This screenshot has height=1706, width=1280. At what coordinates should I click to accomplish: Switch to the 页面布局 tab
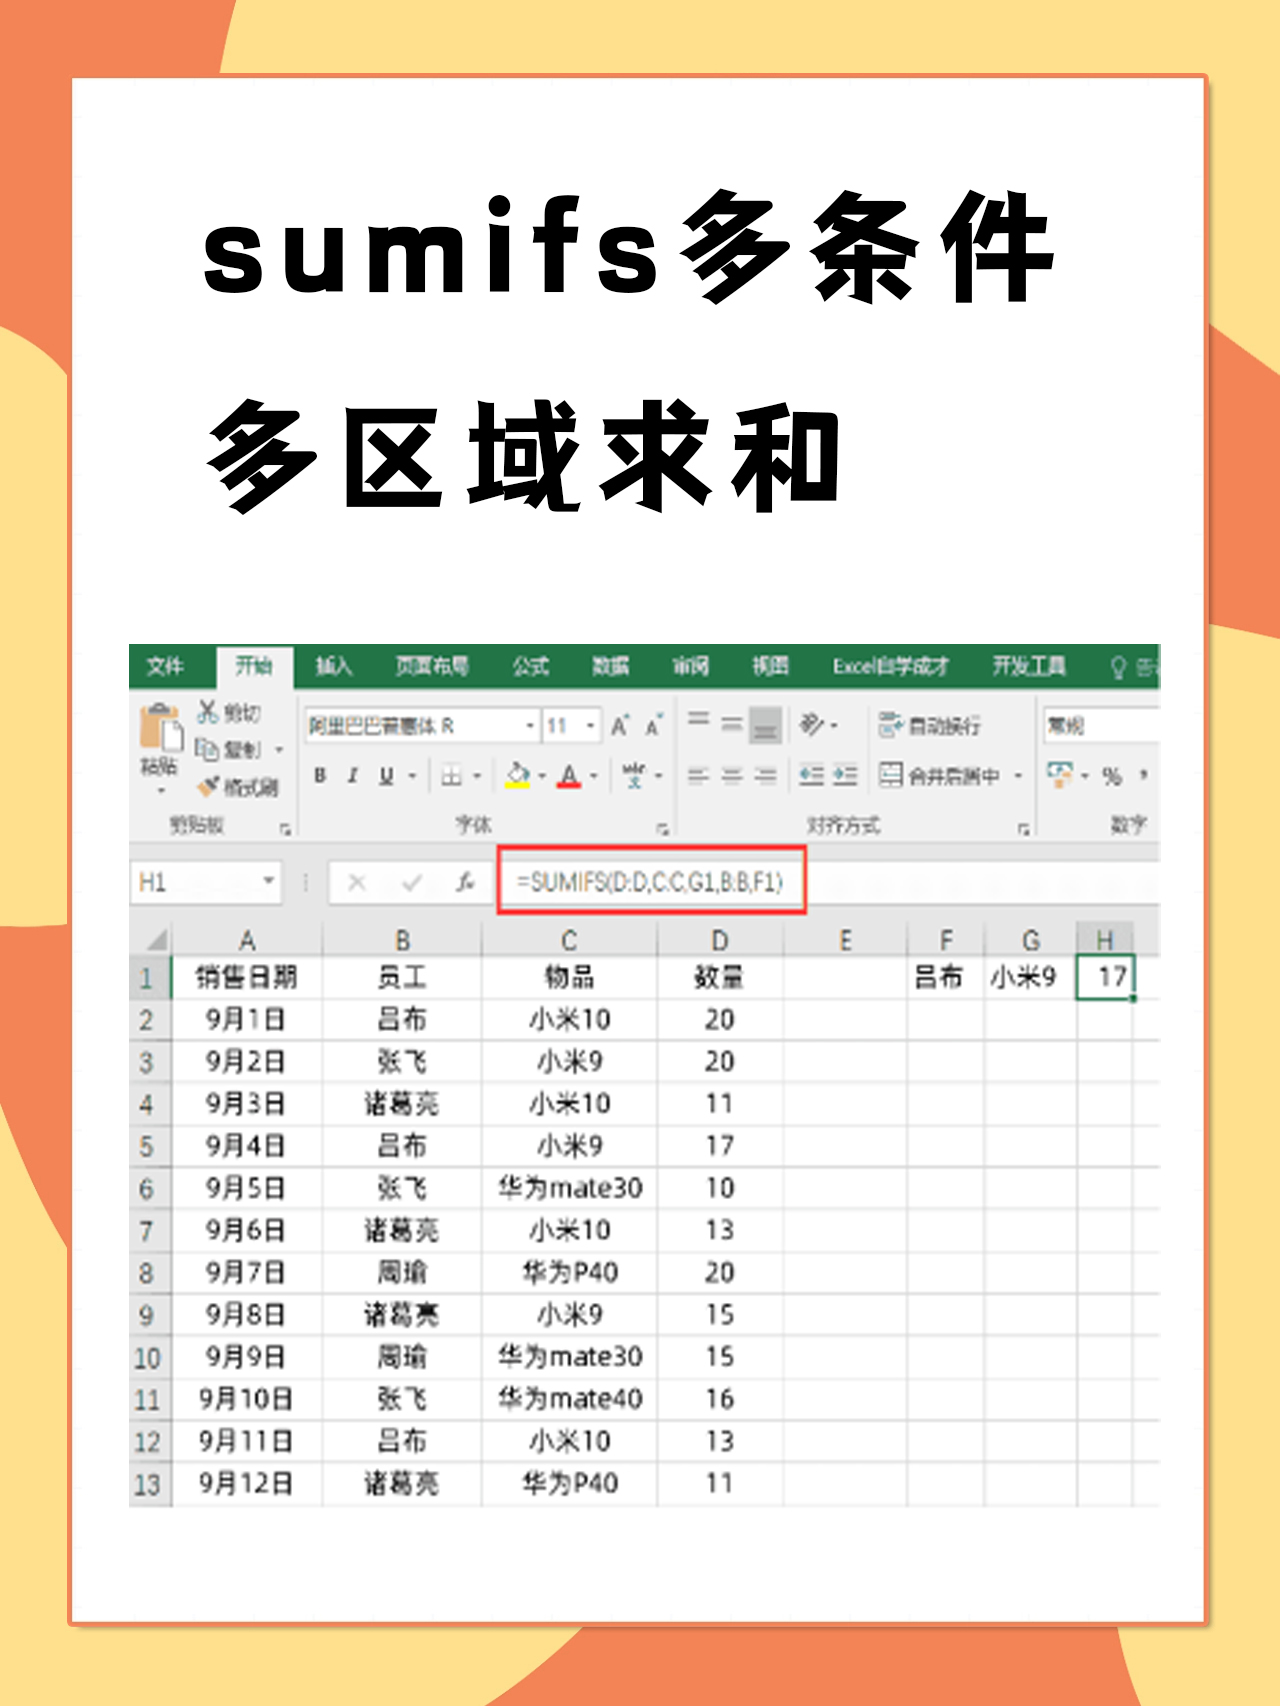pos(431,666)
